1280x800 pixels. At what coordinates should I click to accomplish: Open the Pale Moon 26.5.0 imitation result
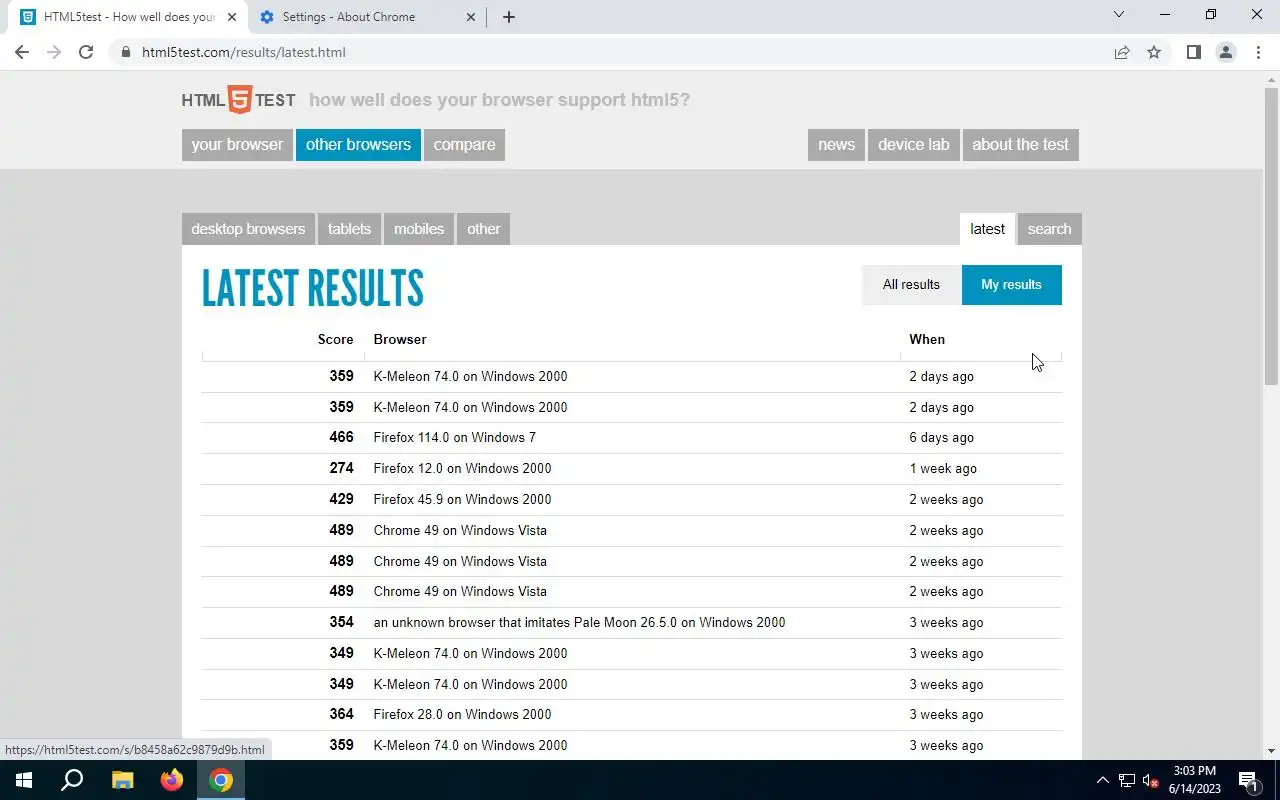point(579,622)
